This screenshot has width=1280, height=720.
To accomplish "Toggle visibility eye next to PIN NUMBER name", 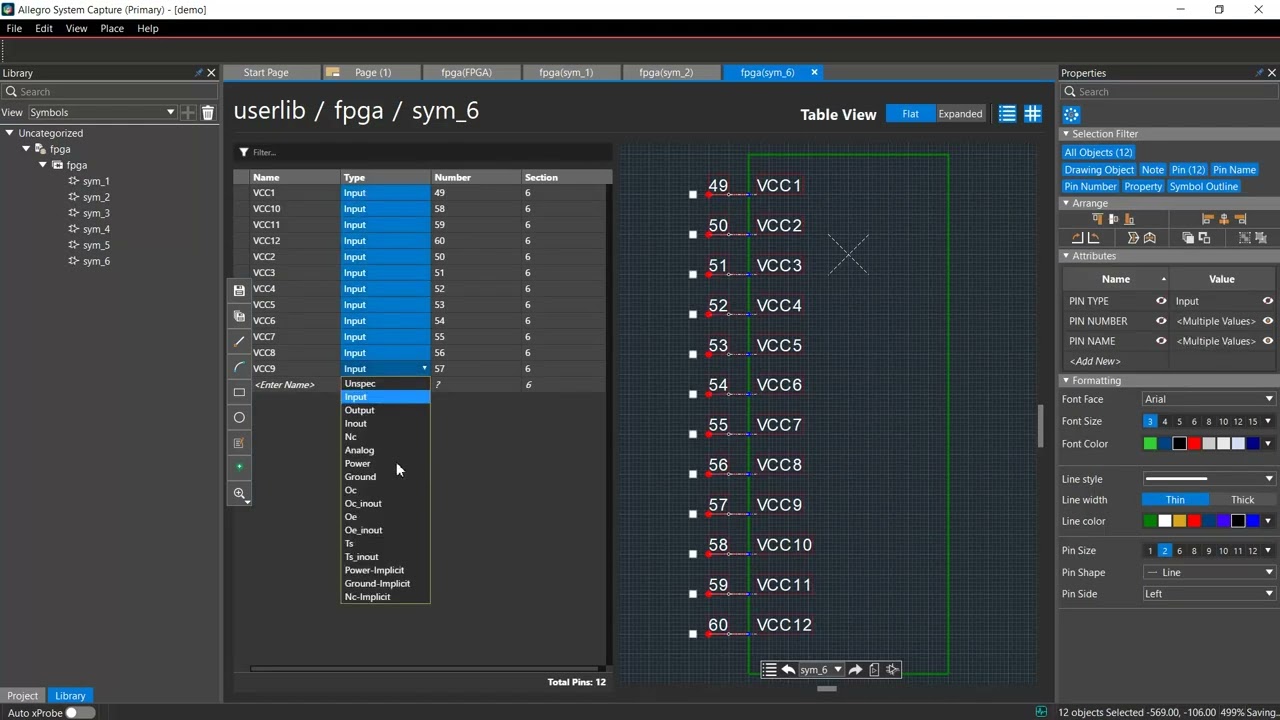I will (1161, 321).
